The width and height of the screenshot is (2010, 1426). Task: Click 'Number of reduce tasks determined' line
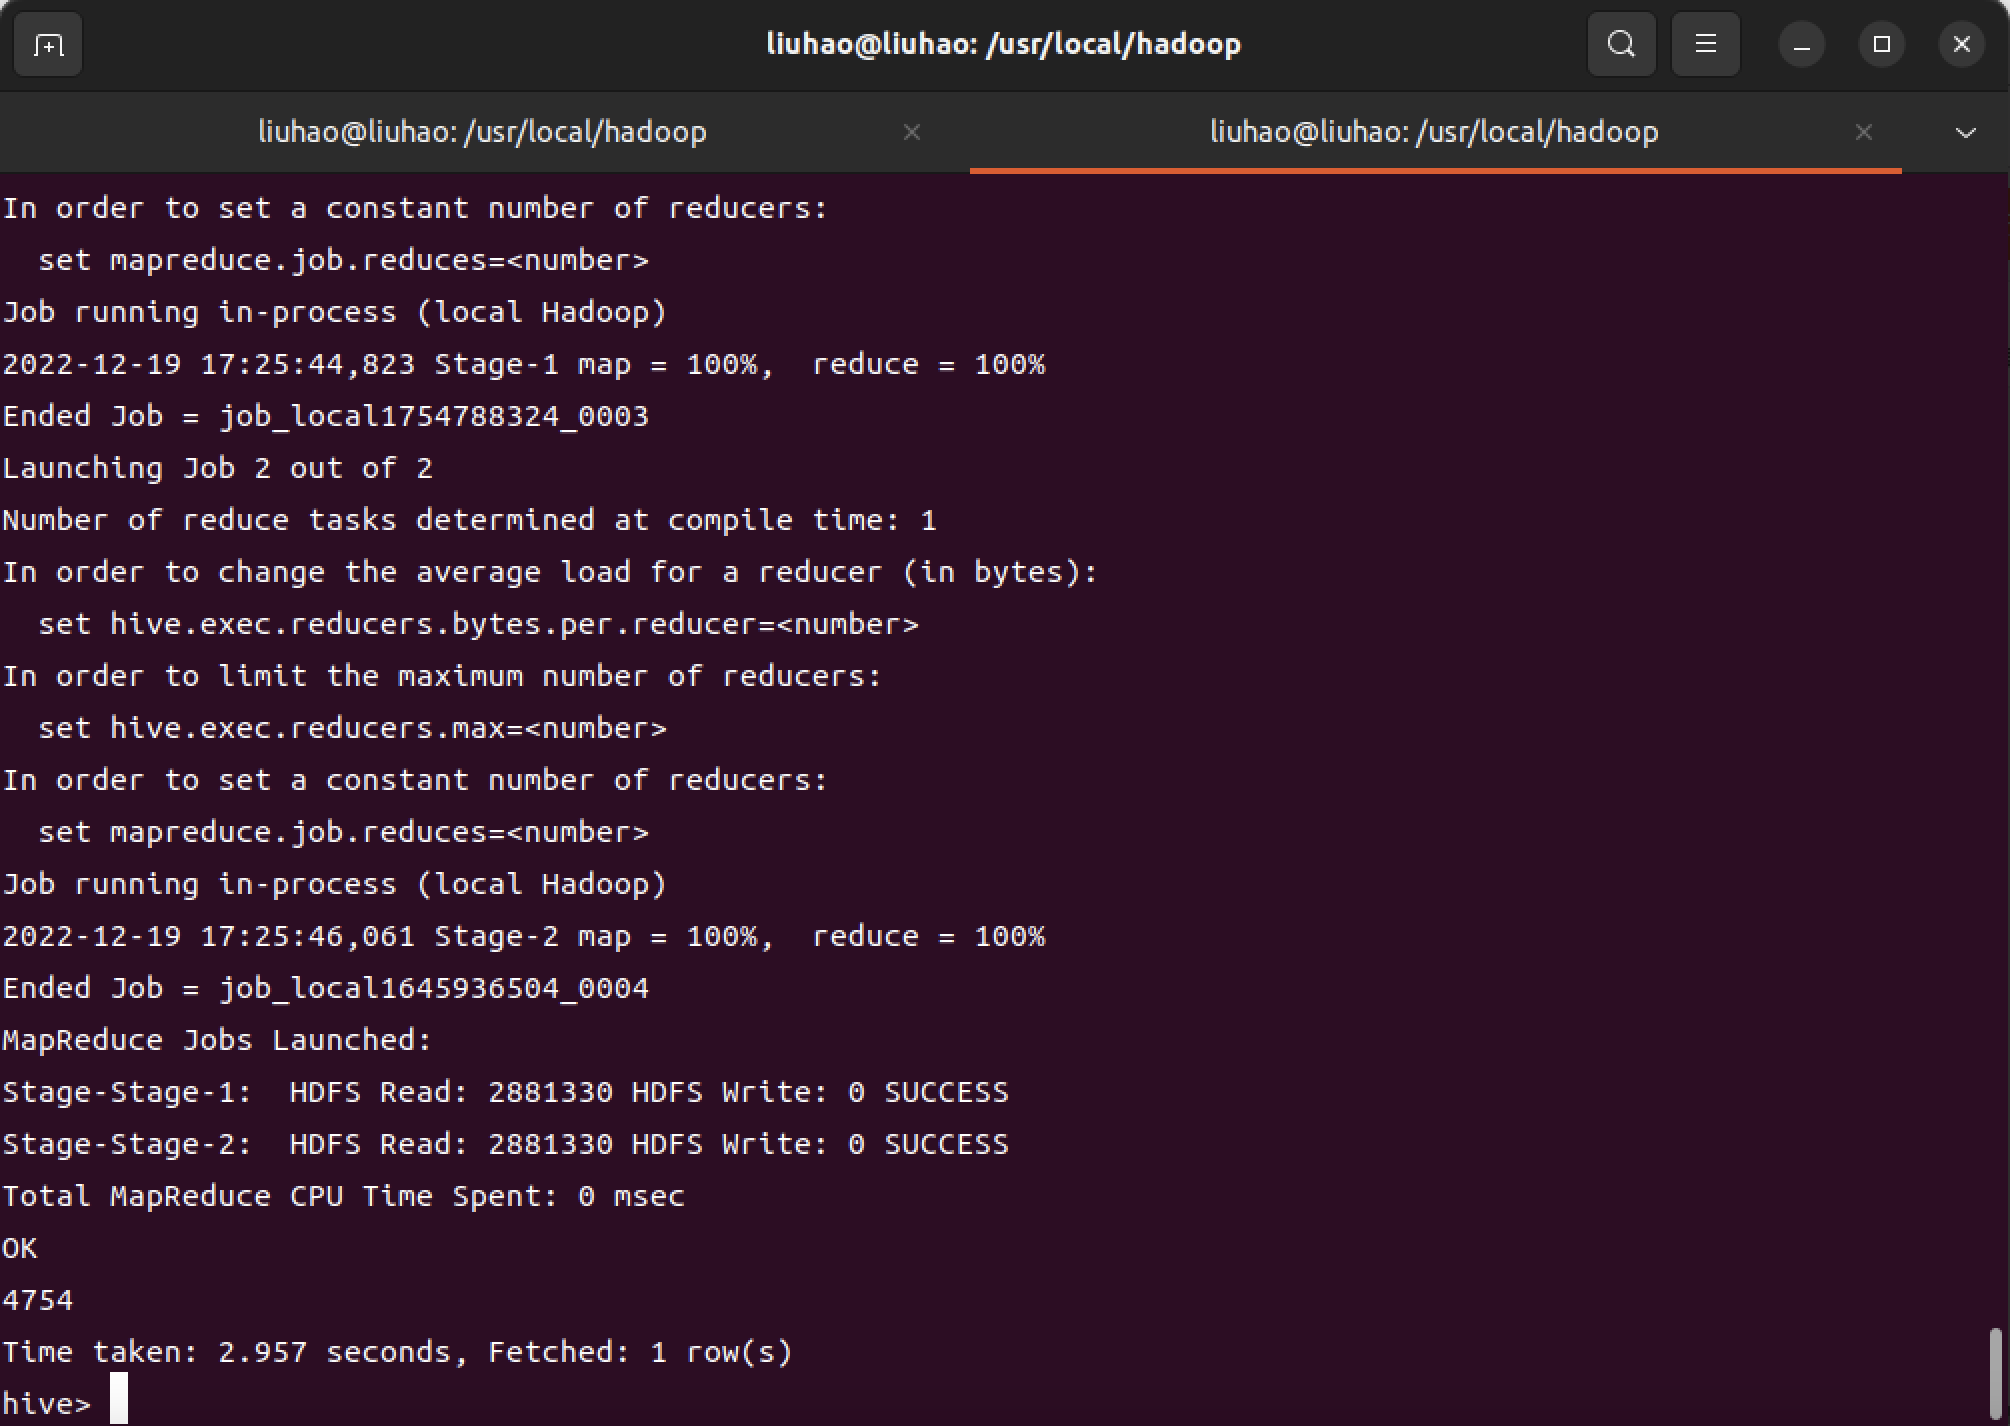[469, 520]
